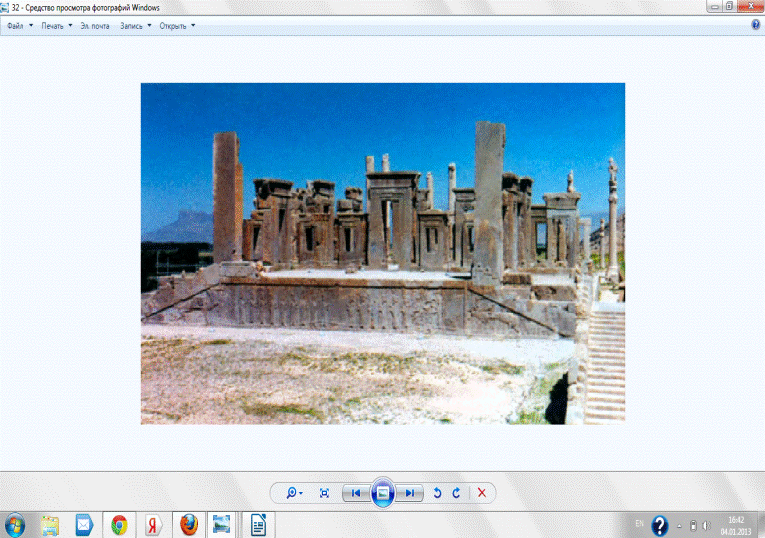Open the Открыть menu
Image resolution: width=765 pixels, height=538 pixels.
(173, 26)
